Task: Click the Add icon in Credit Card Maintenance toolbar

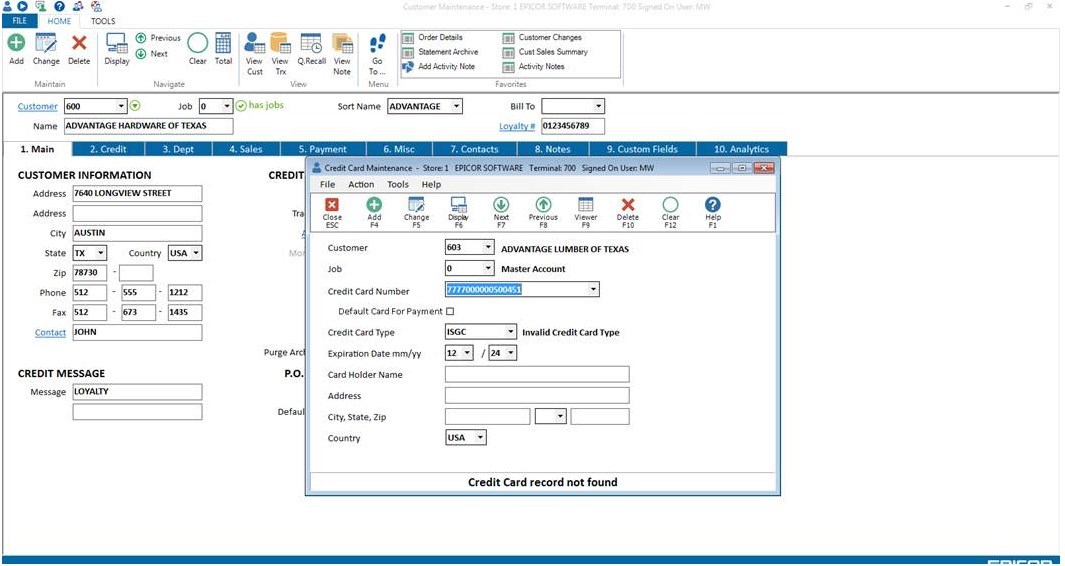Action: pos(374,206)
